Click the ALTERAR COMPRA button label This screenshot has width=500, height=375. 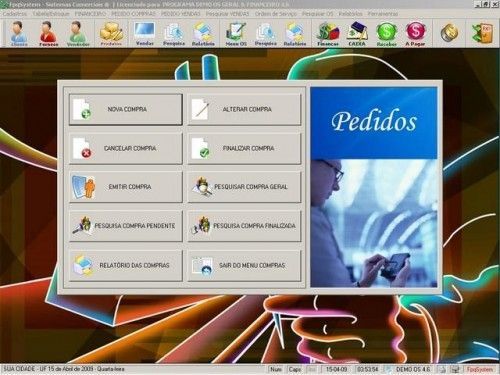tap(247, 109)
